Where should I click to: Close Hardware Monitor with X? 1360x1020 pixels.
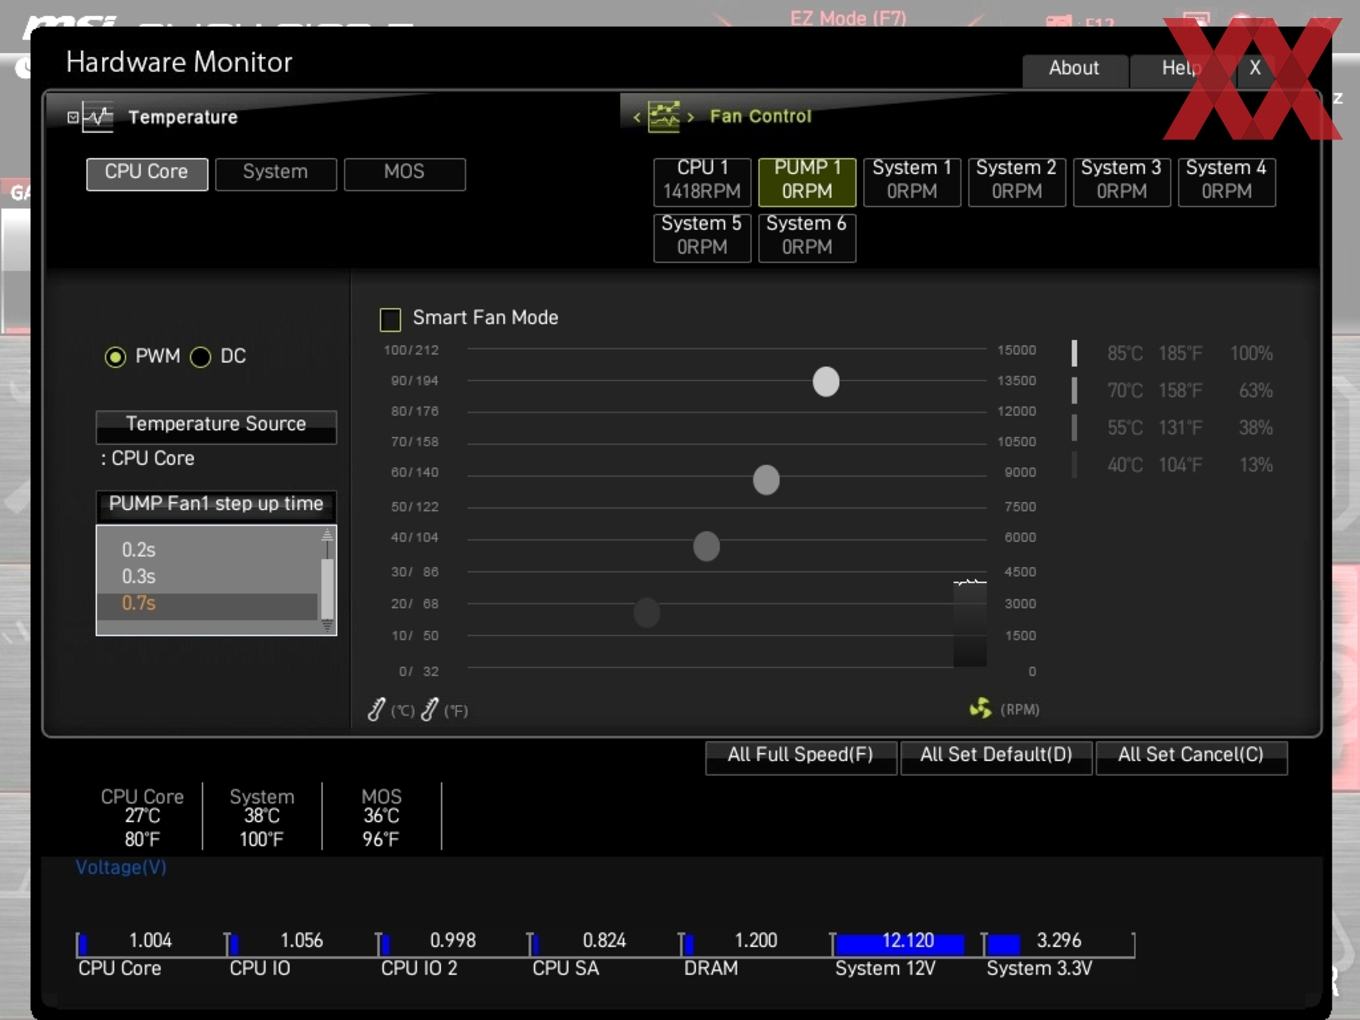[1256, 70]
